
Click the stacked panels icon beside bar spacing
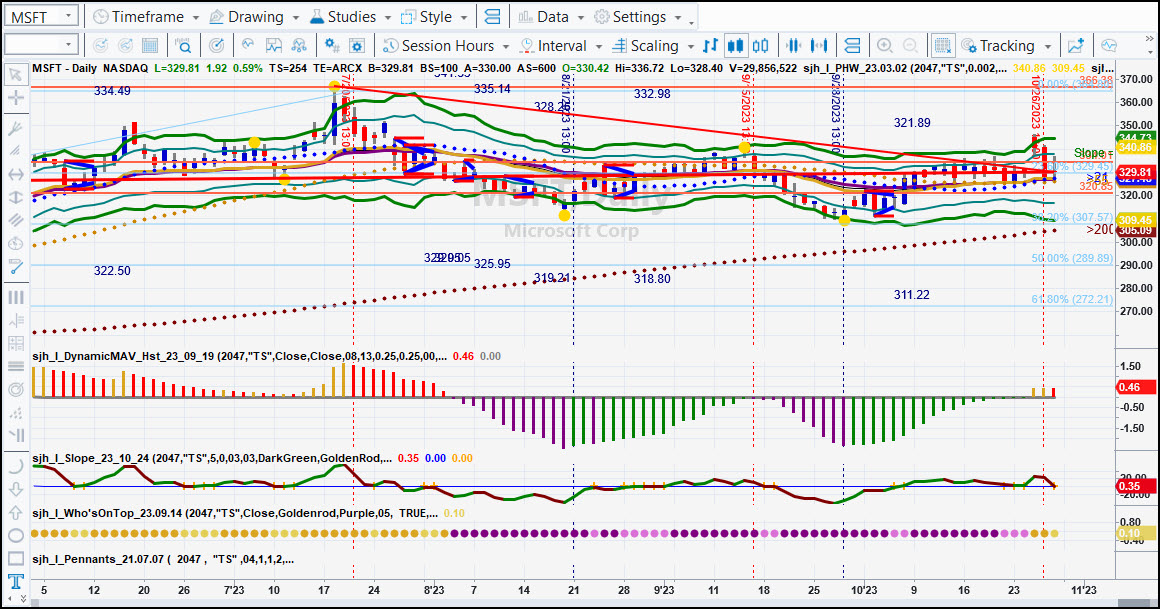852,46
